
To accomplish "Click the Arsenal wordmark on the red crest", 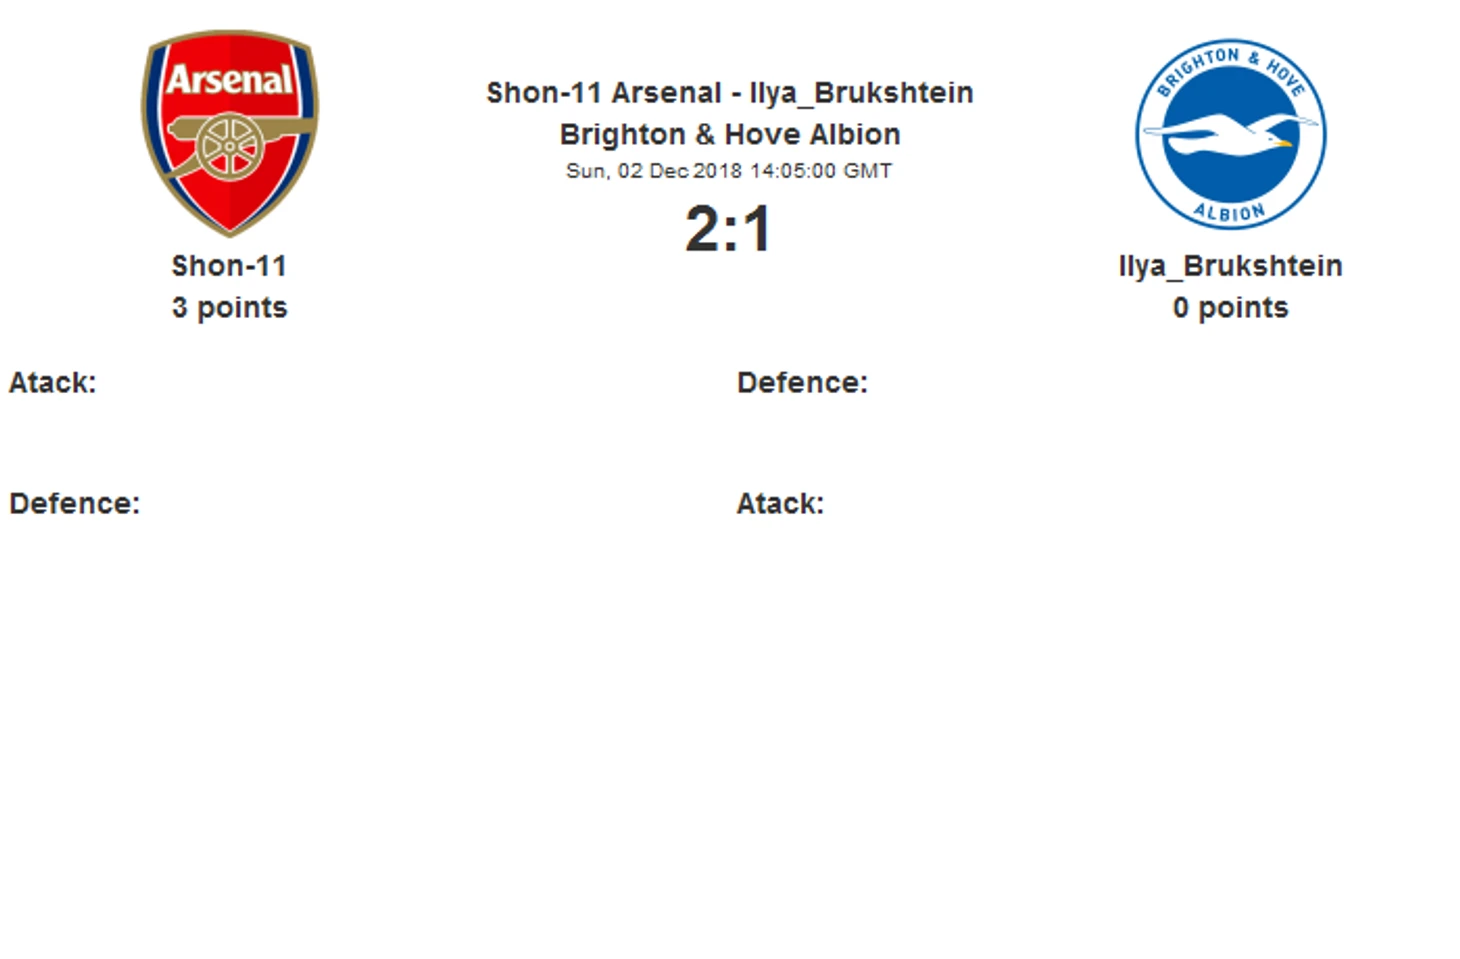I will (x=230, y=79).
